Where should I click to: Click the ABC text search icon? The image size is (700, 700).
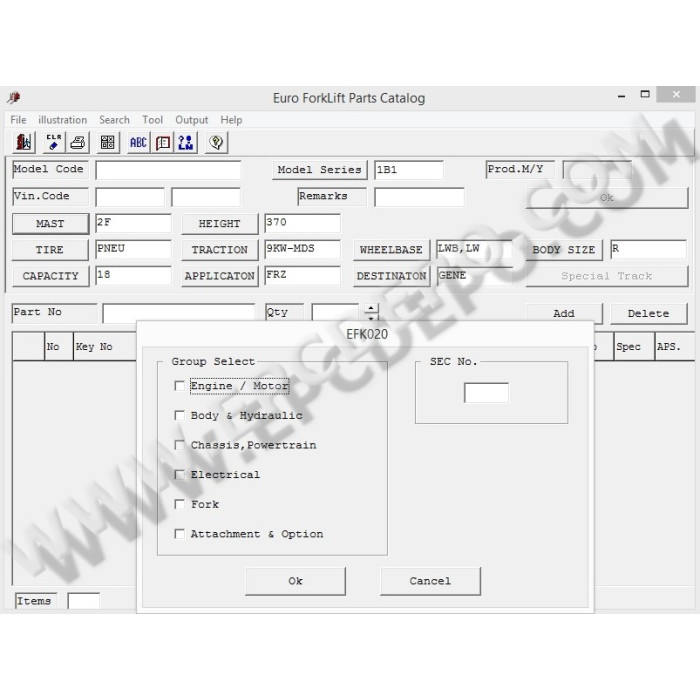pos(138,143)
